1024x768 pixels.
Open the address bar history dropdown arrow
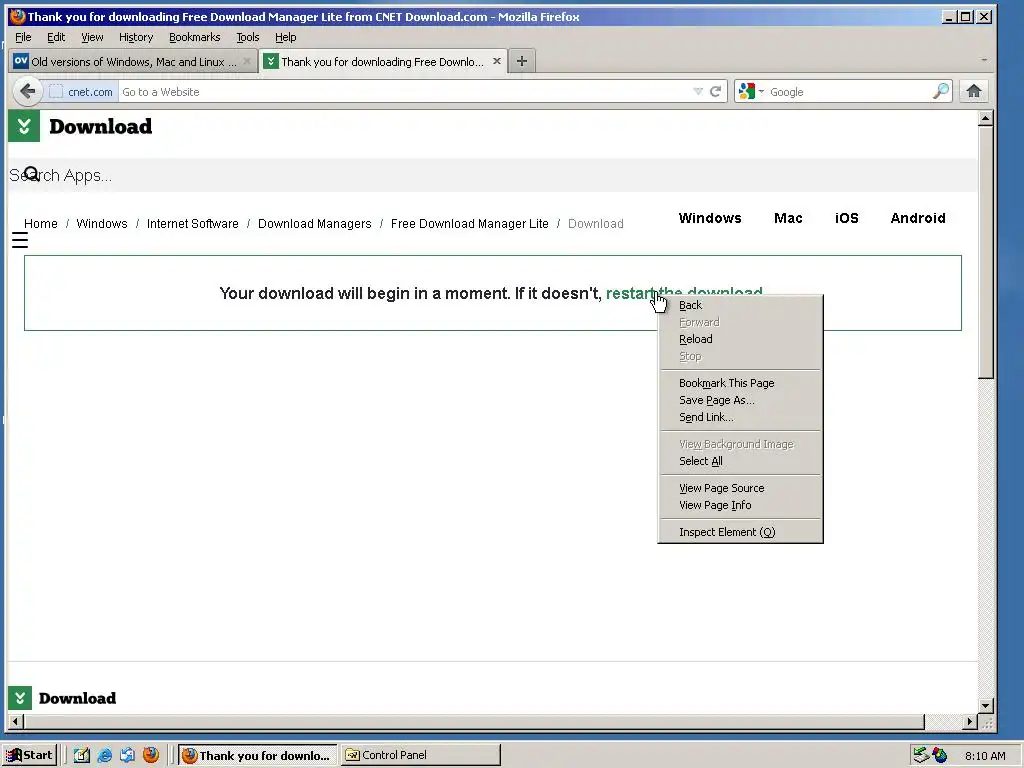tap(697, 91)
